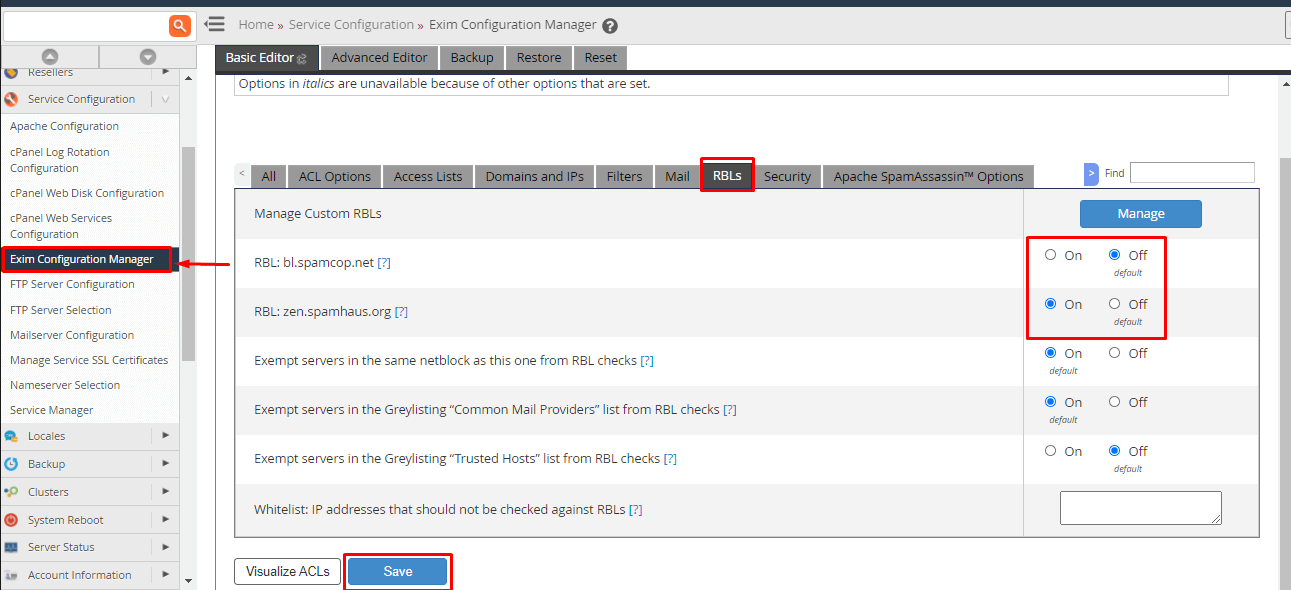Click the Visualize ACLs button
This screenshot has width=1291, height=590.
(287, 571)
